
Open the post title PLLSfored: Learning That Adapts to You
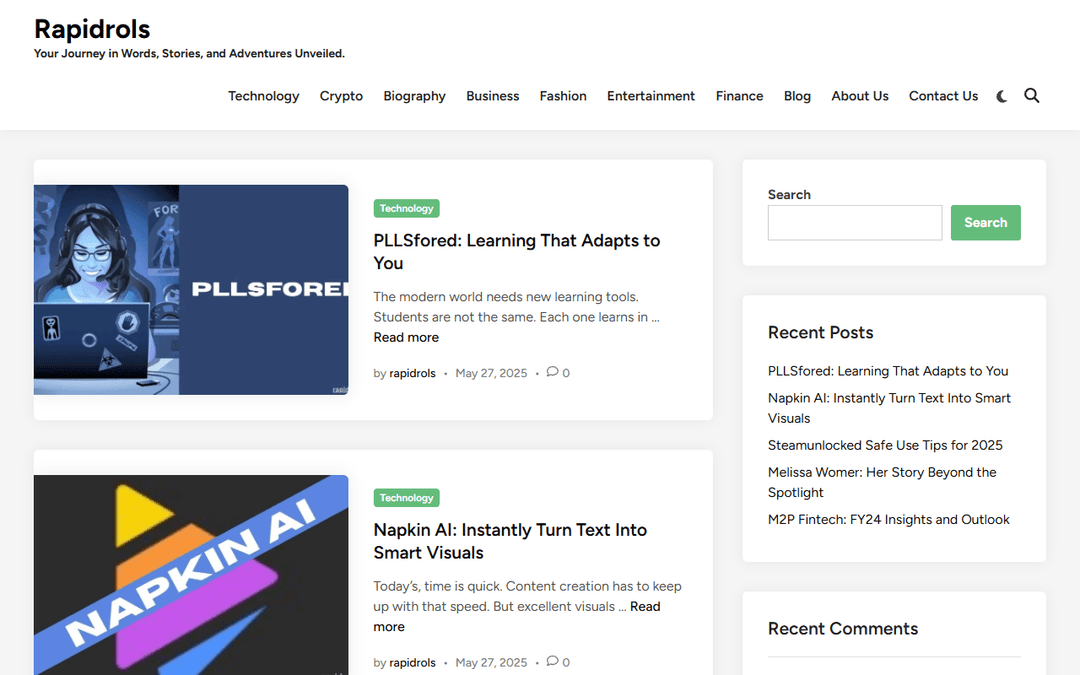[517, 251]
